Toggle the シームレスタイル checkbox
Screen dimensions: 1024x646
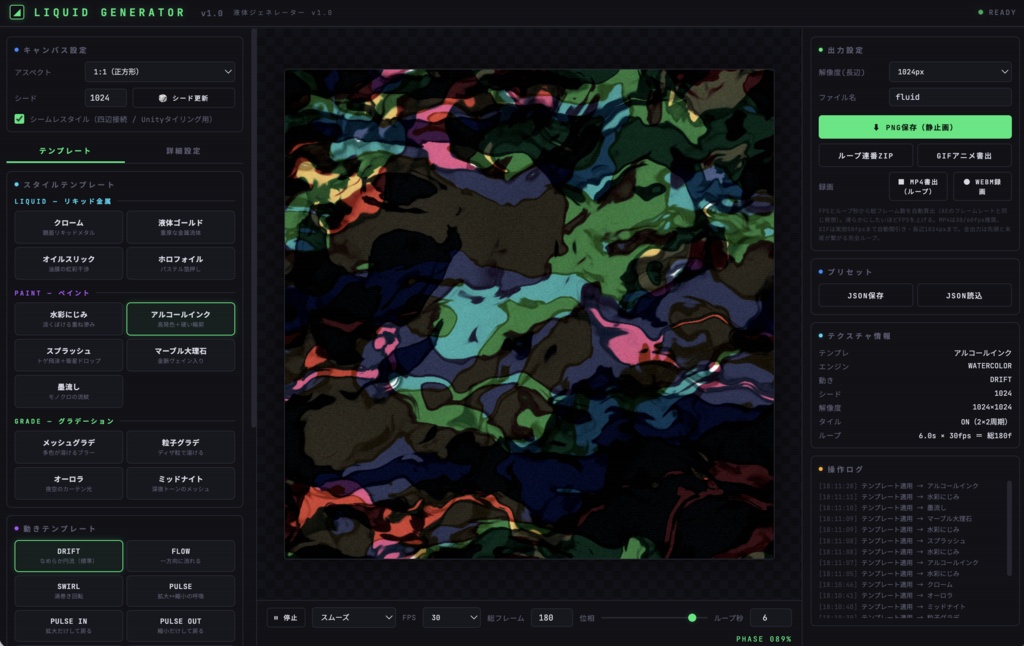(x=20, y=119)
